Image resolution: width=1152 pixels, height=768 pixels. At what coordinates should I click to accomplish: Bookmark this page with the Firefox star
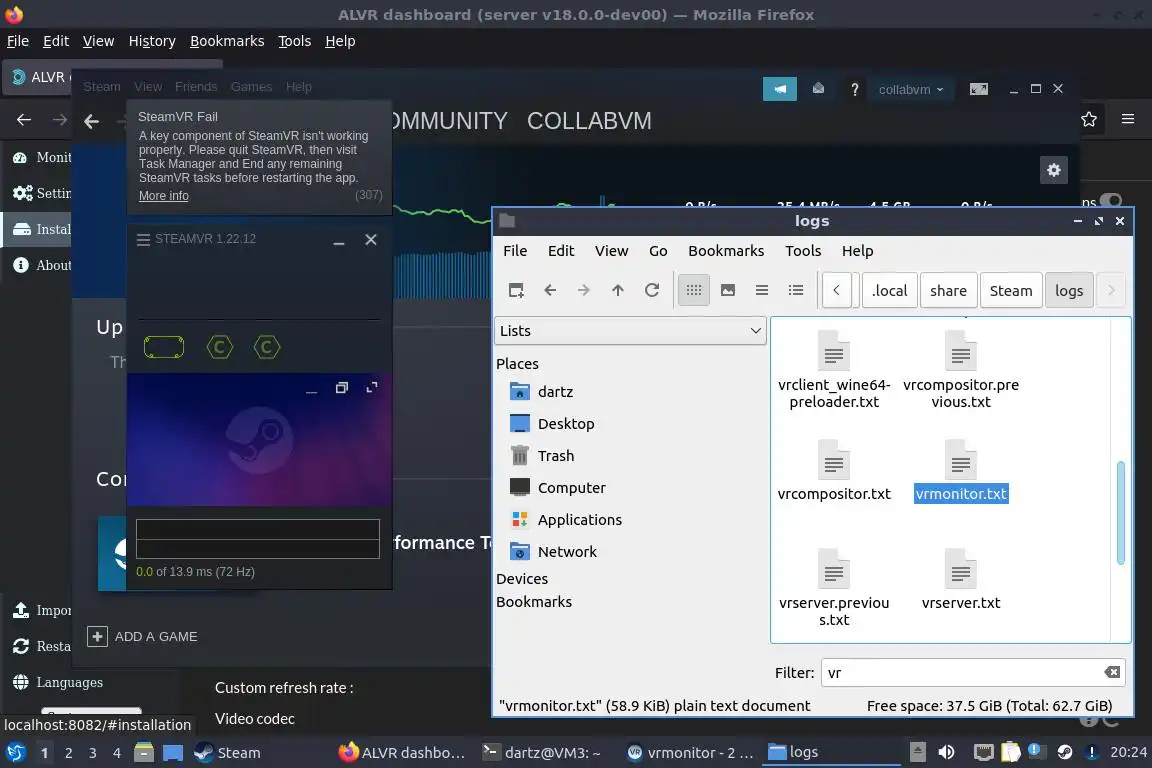click(1089, 119)
